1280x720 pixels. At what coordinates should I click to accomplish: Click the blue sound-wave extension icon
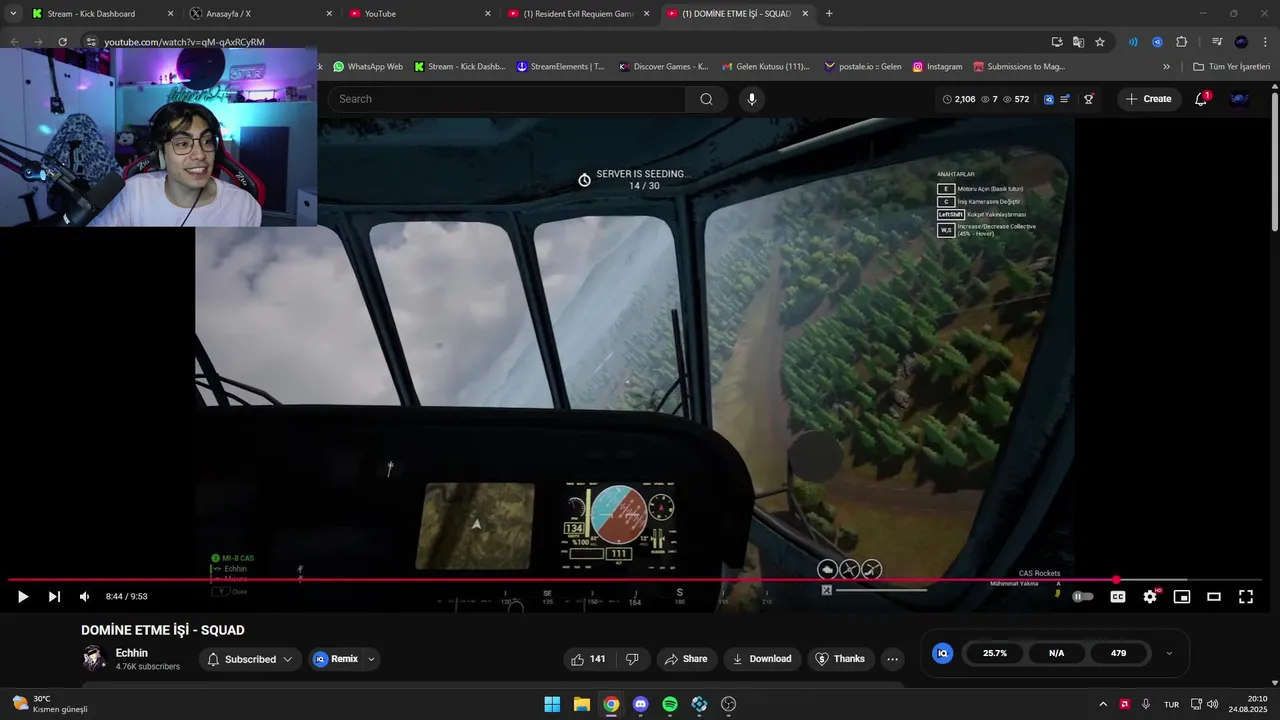(1133, 42)
